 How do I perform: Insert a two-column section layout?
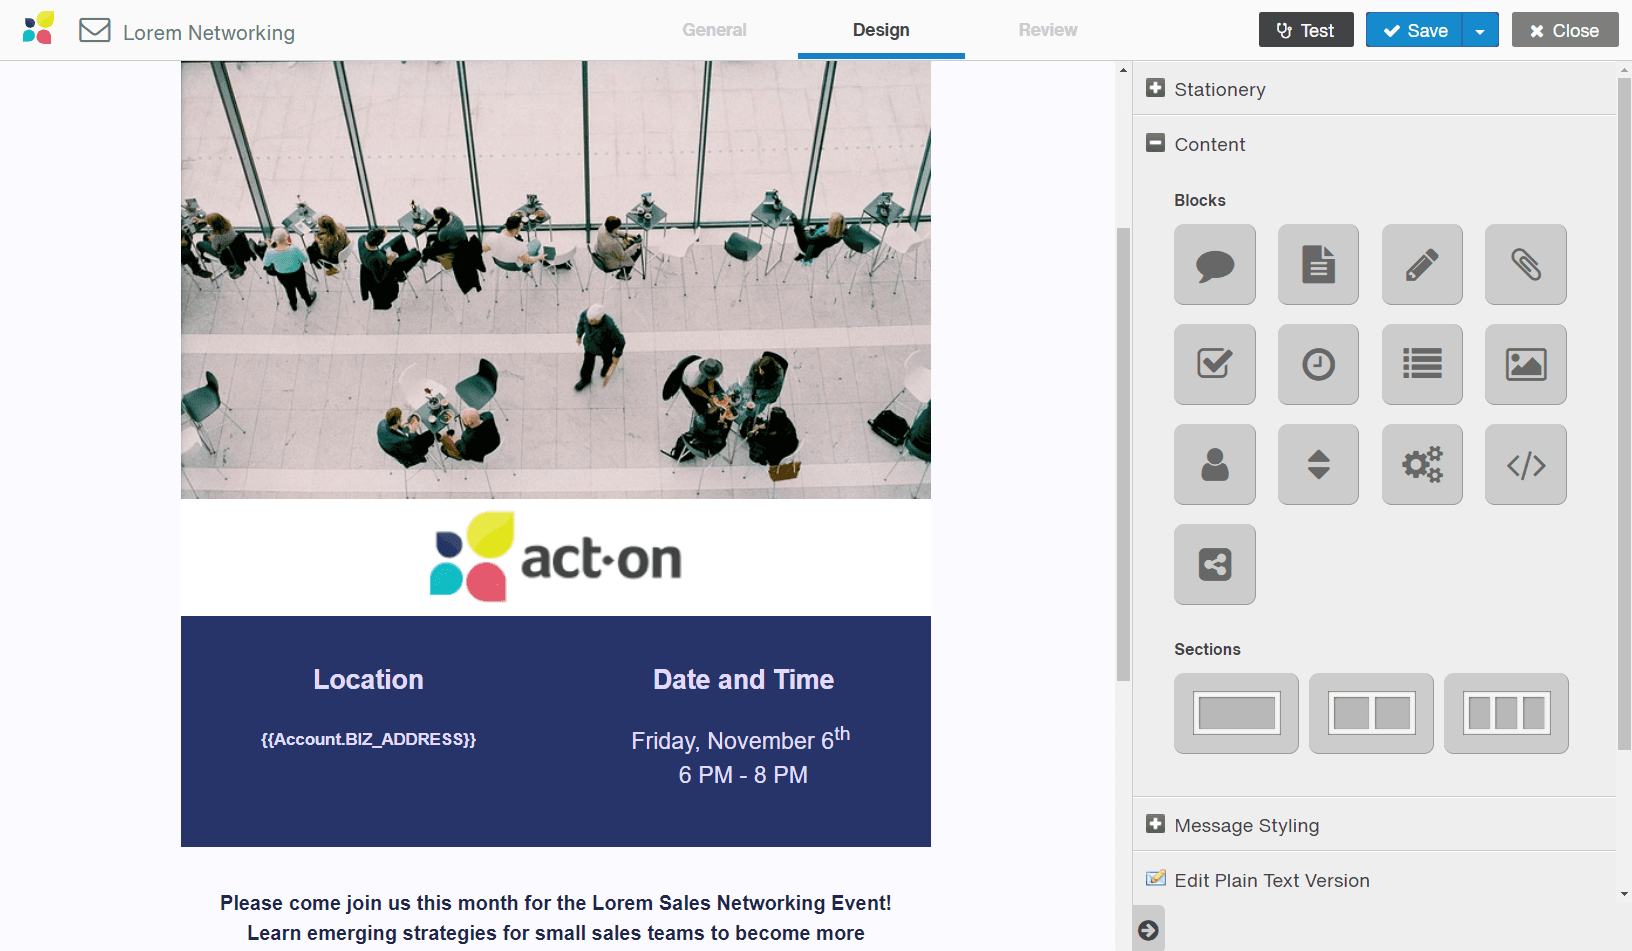tap(1371, 713)
